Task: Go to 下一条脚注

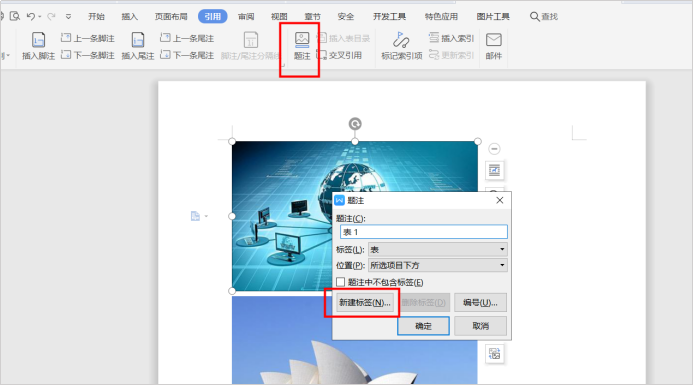Action: click(x=88, y=55)
